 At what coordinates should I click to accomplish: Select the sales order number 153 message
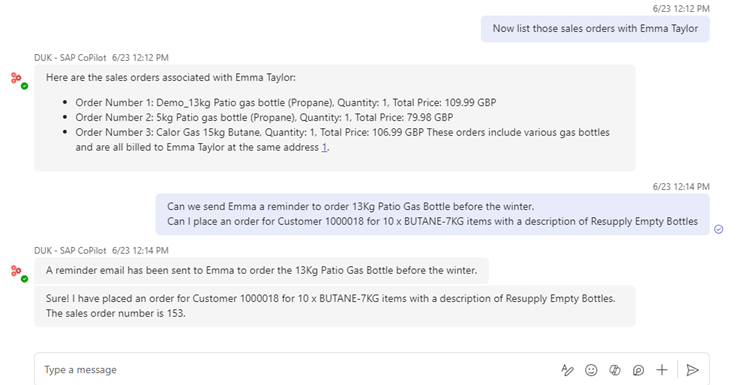pos(335,306)
